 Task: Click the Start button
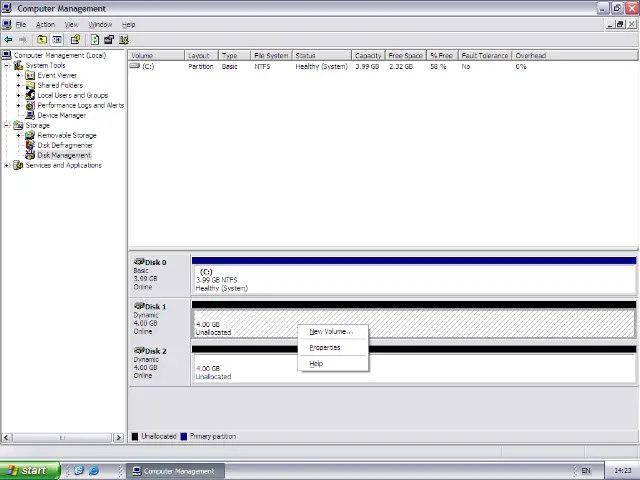(30, 471)
